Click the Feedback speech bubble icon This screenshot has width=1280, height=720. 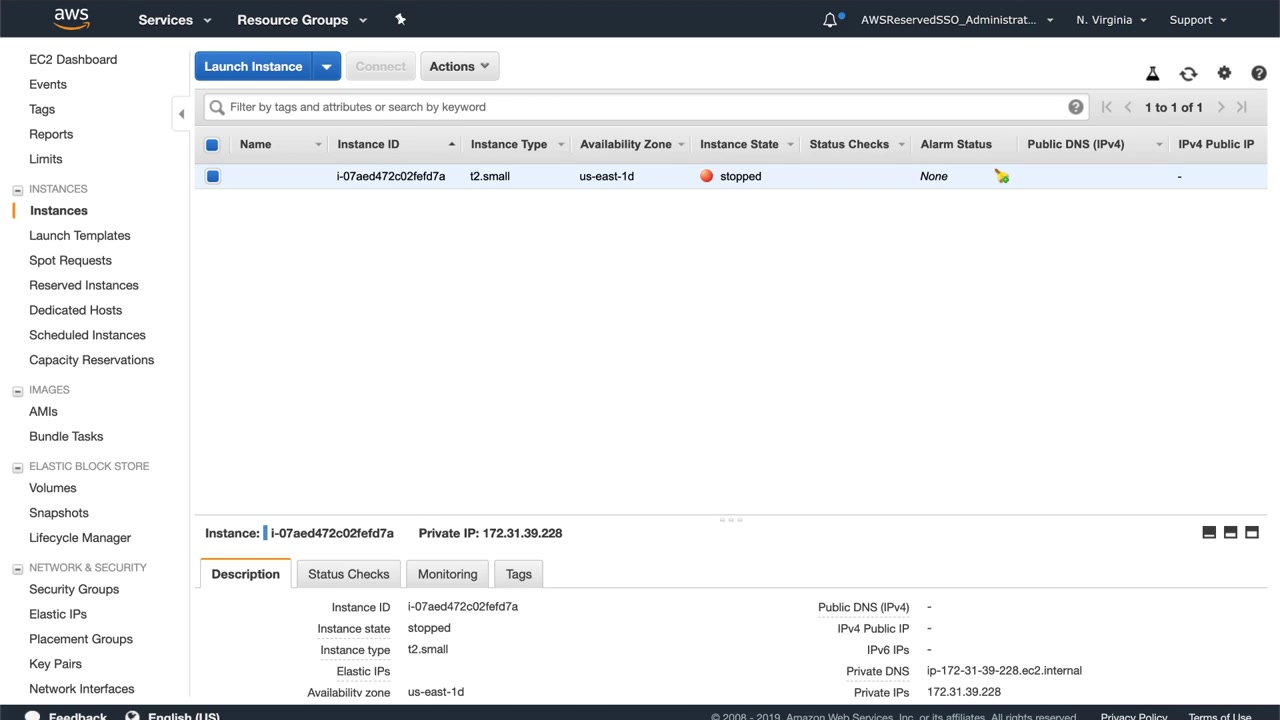tap(32, 716)
